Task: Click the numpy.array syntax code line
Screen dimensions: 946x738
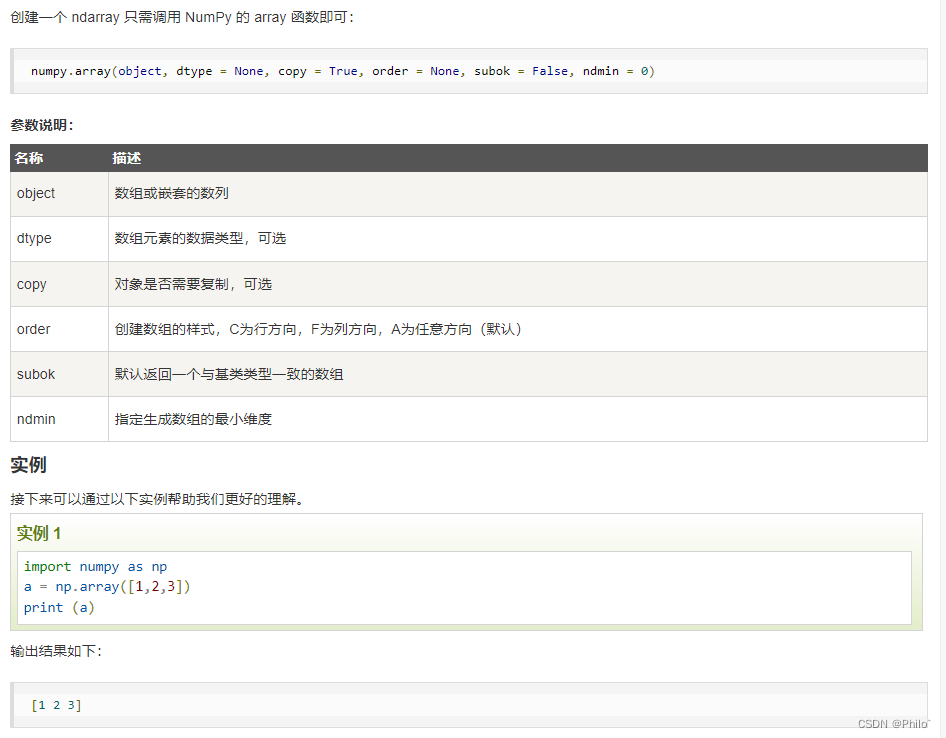Action: [x=343, y=71]
